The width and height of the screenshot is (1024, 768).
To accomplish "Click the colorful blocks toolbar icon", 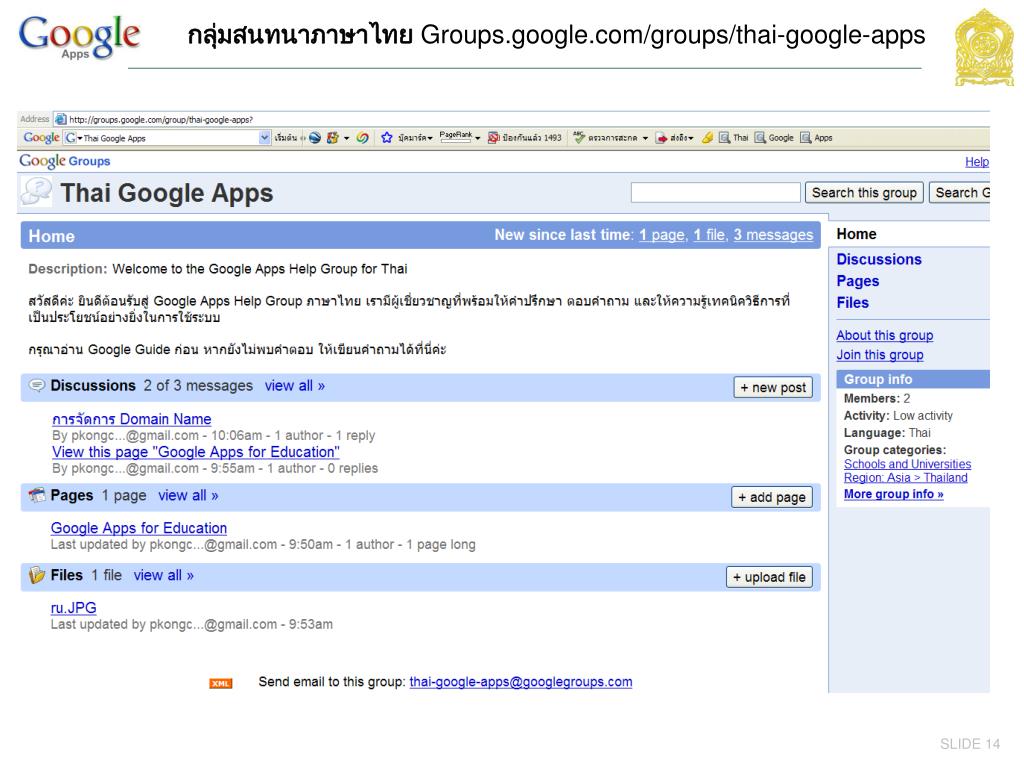I will (x=332, y=138).
